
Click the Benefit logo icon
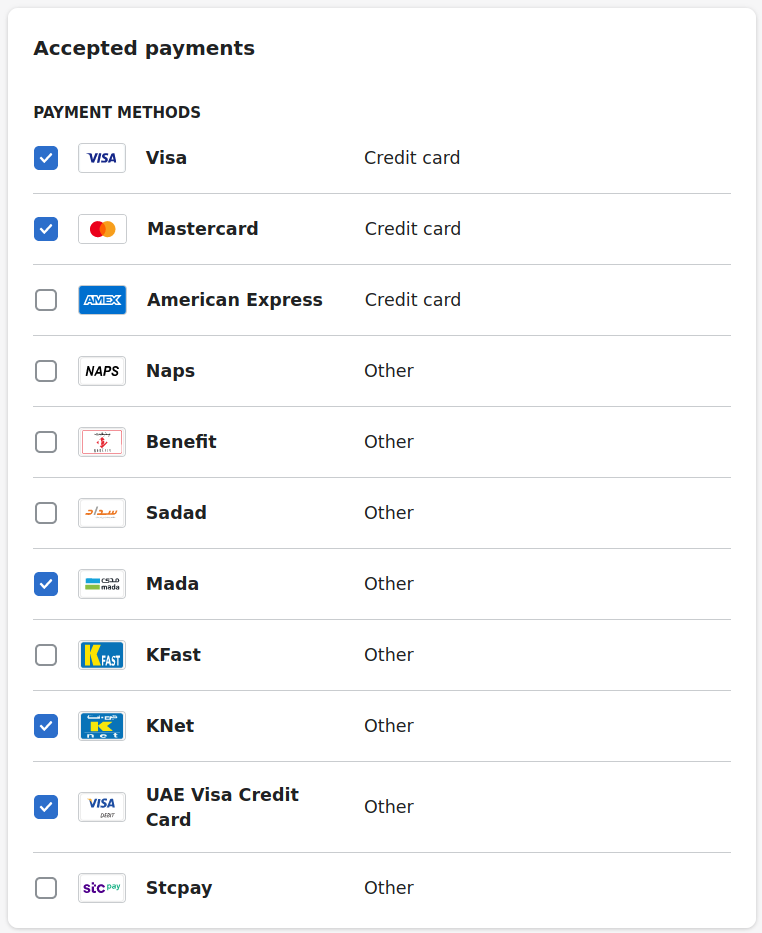[x=102, y=442]
